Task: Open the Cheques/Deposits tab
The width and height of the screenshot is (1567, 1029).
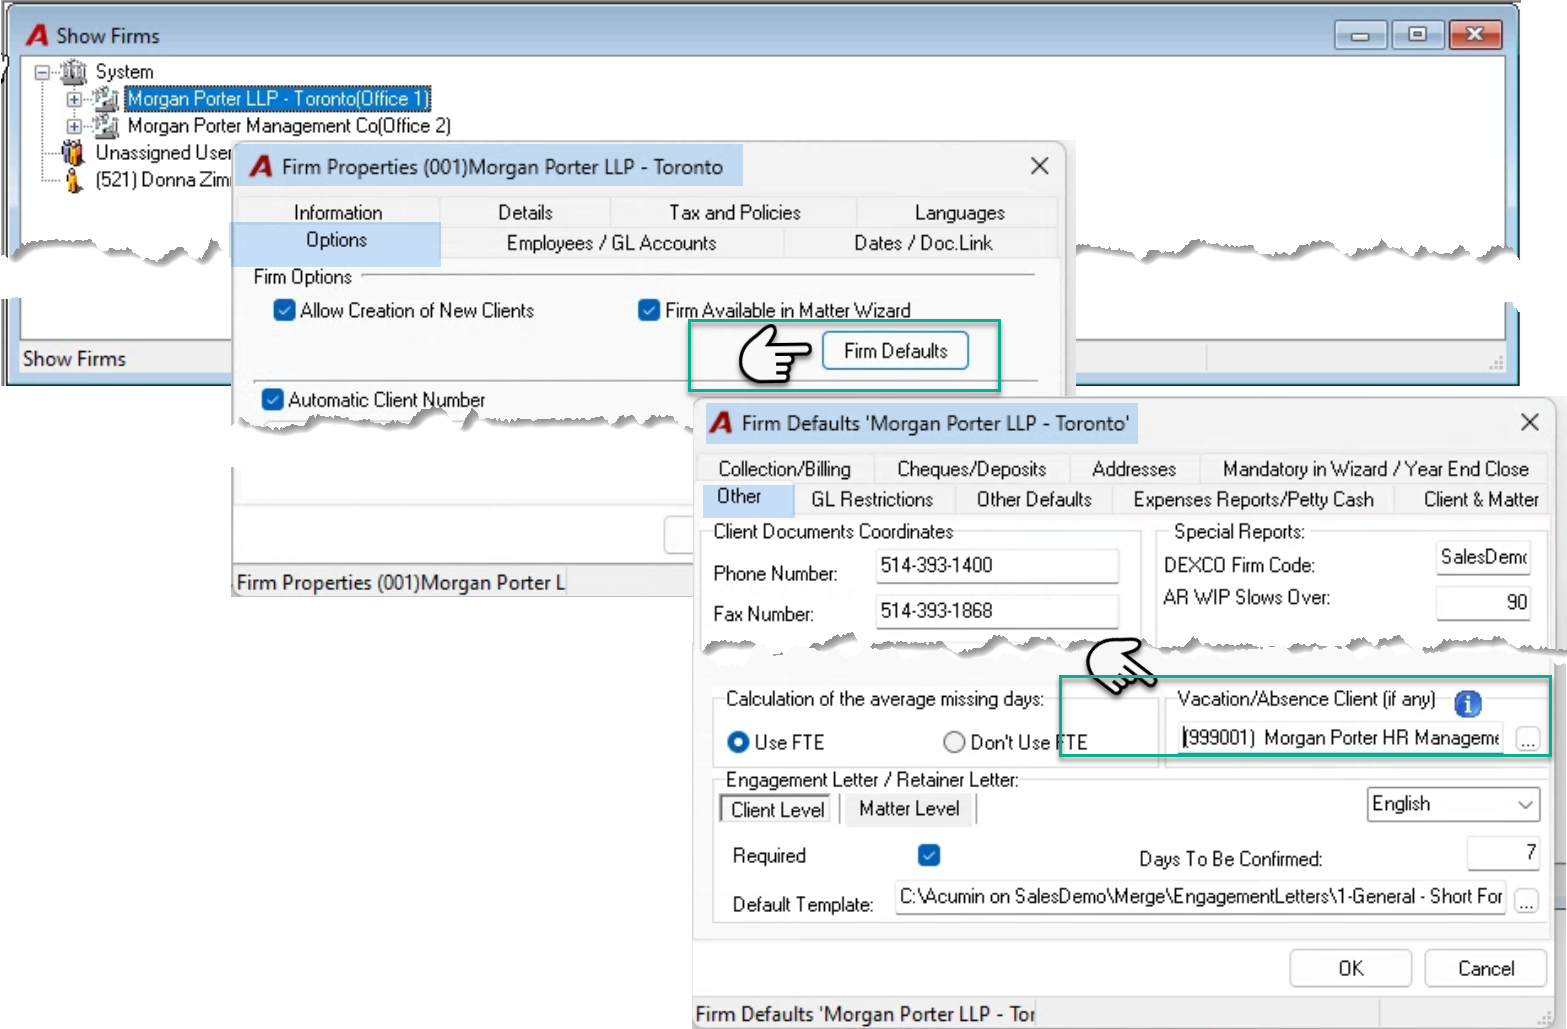Action: pyautogui.click(x=972, y=469)
